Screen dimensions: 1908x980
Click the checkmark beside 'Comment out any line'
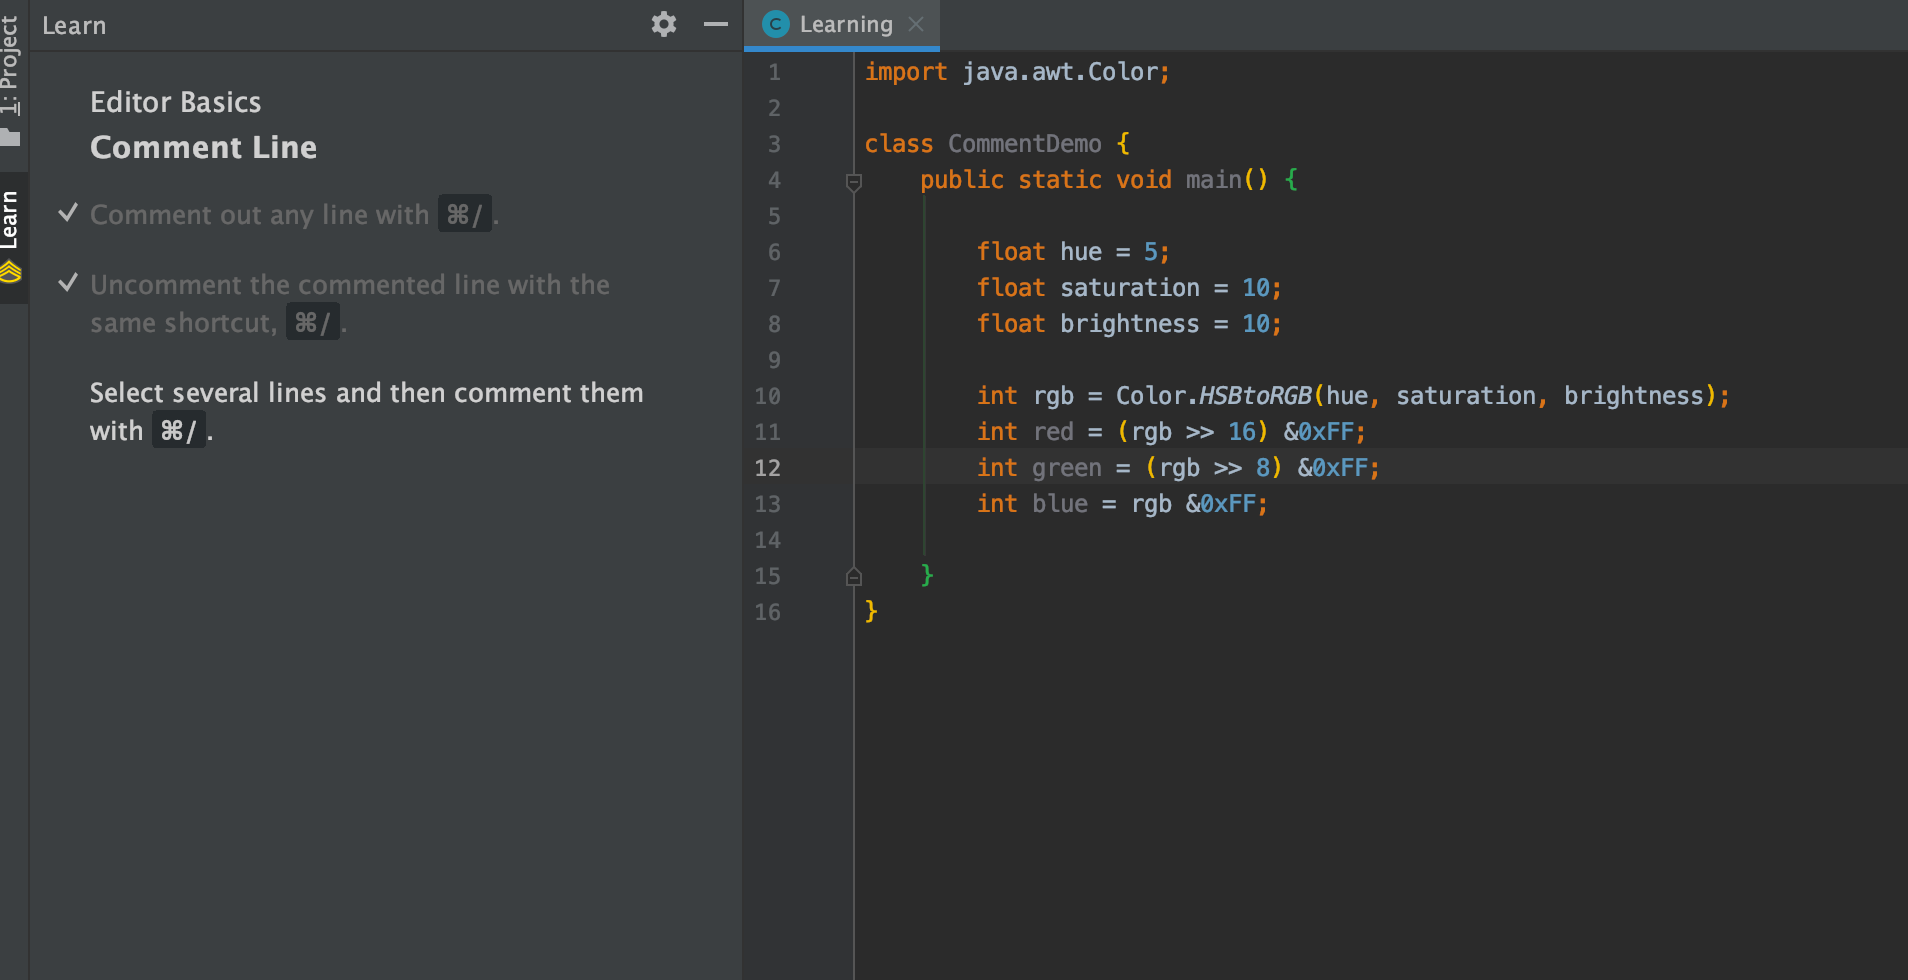point(68,212)
